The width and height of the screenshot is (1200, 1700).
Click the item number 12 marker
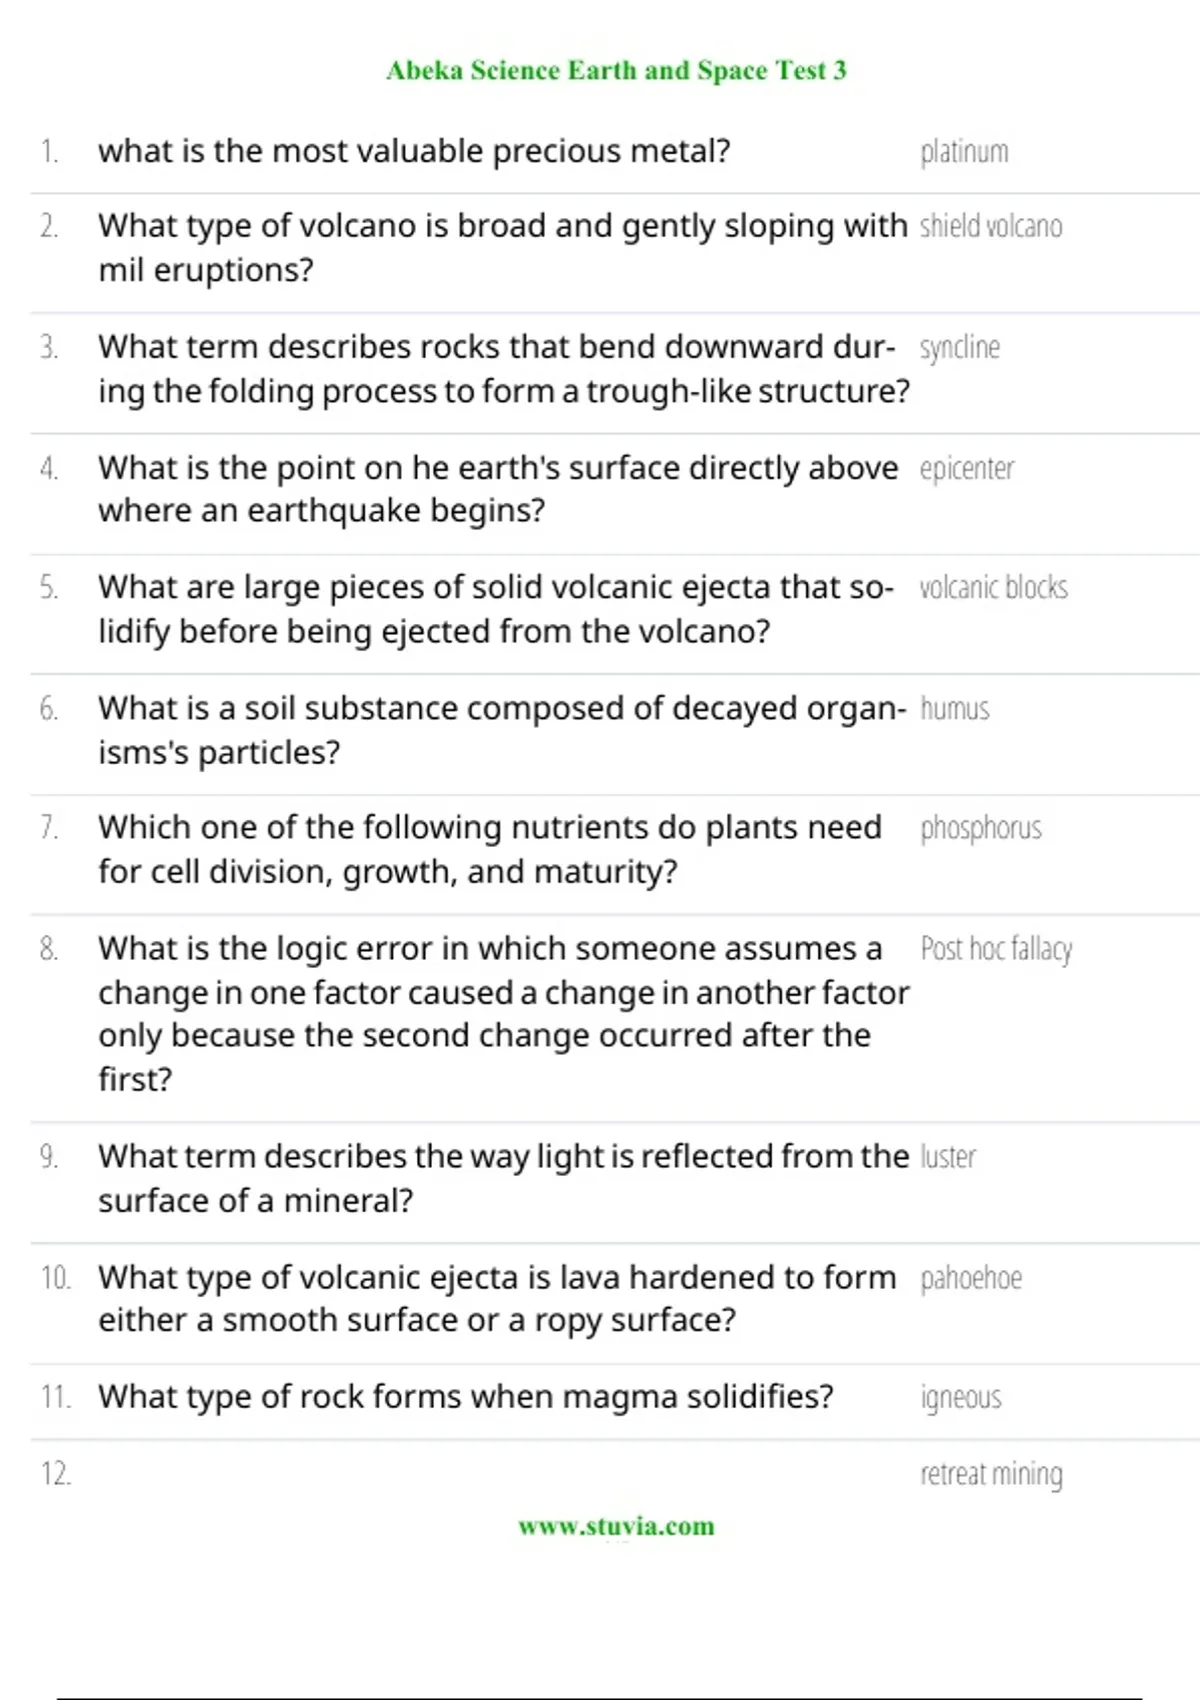[x=56, y=1474]
